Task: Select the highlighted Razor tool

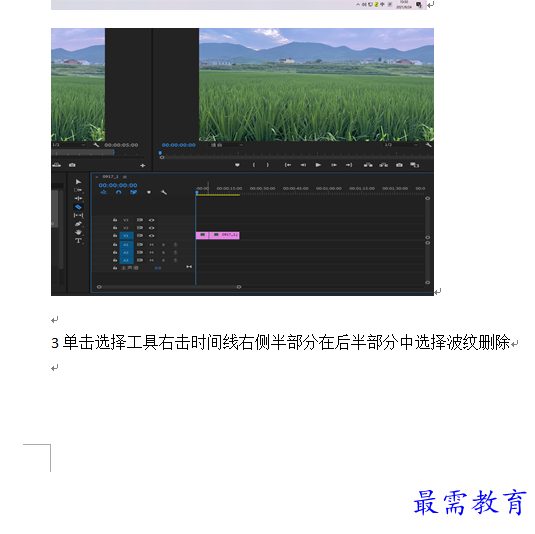Action: pyautogui.click(x=78, y=207)
